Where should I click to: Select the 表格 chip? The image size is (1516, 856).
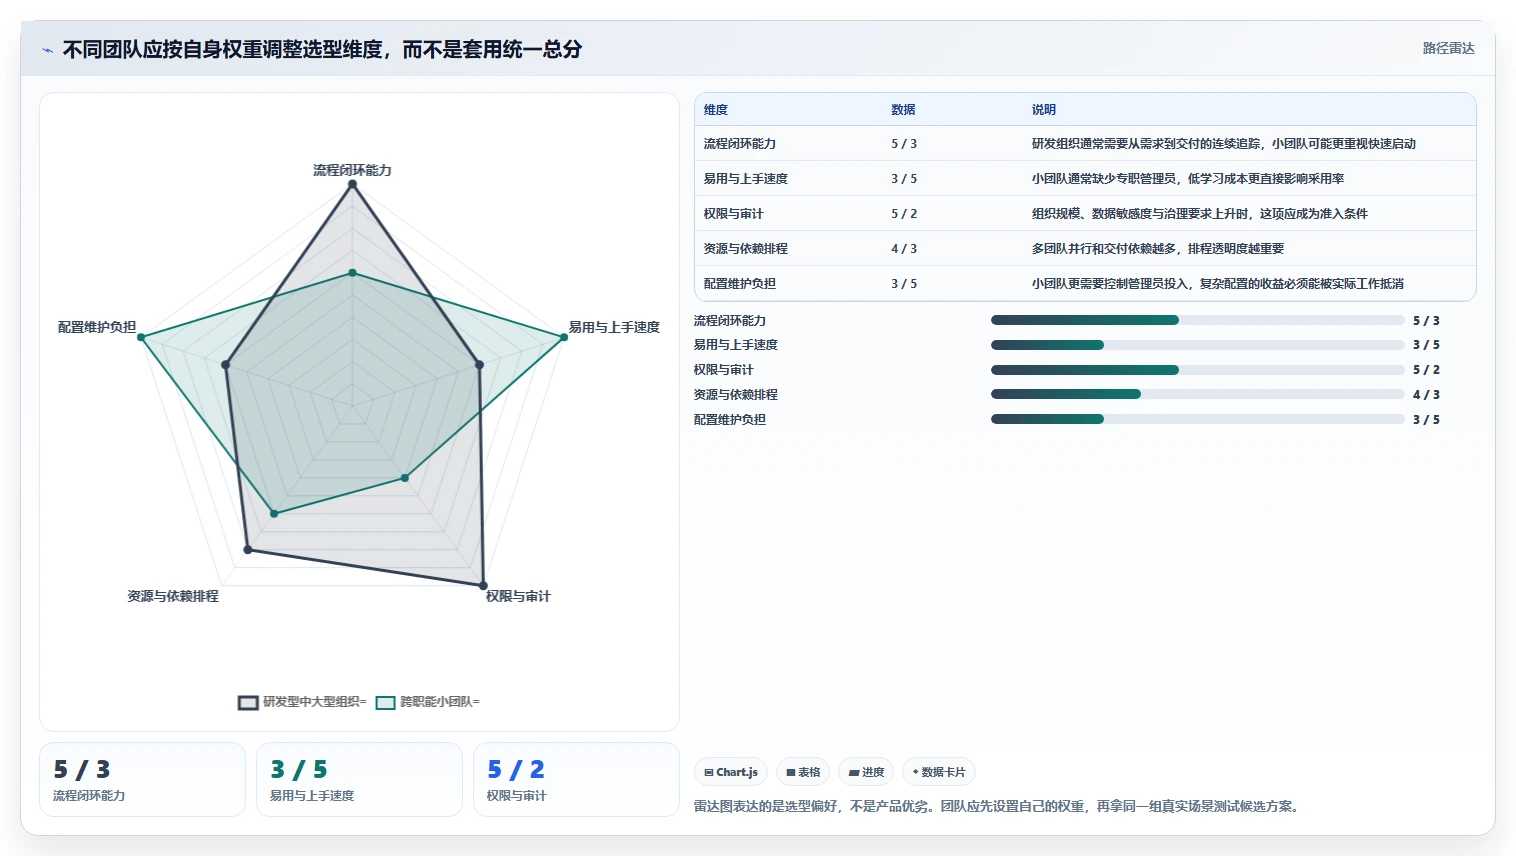(x=803, y=772)
